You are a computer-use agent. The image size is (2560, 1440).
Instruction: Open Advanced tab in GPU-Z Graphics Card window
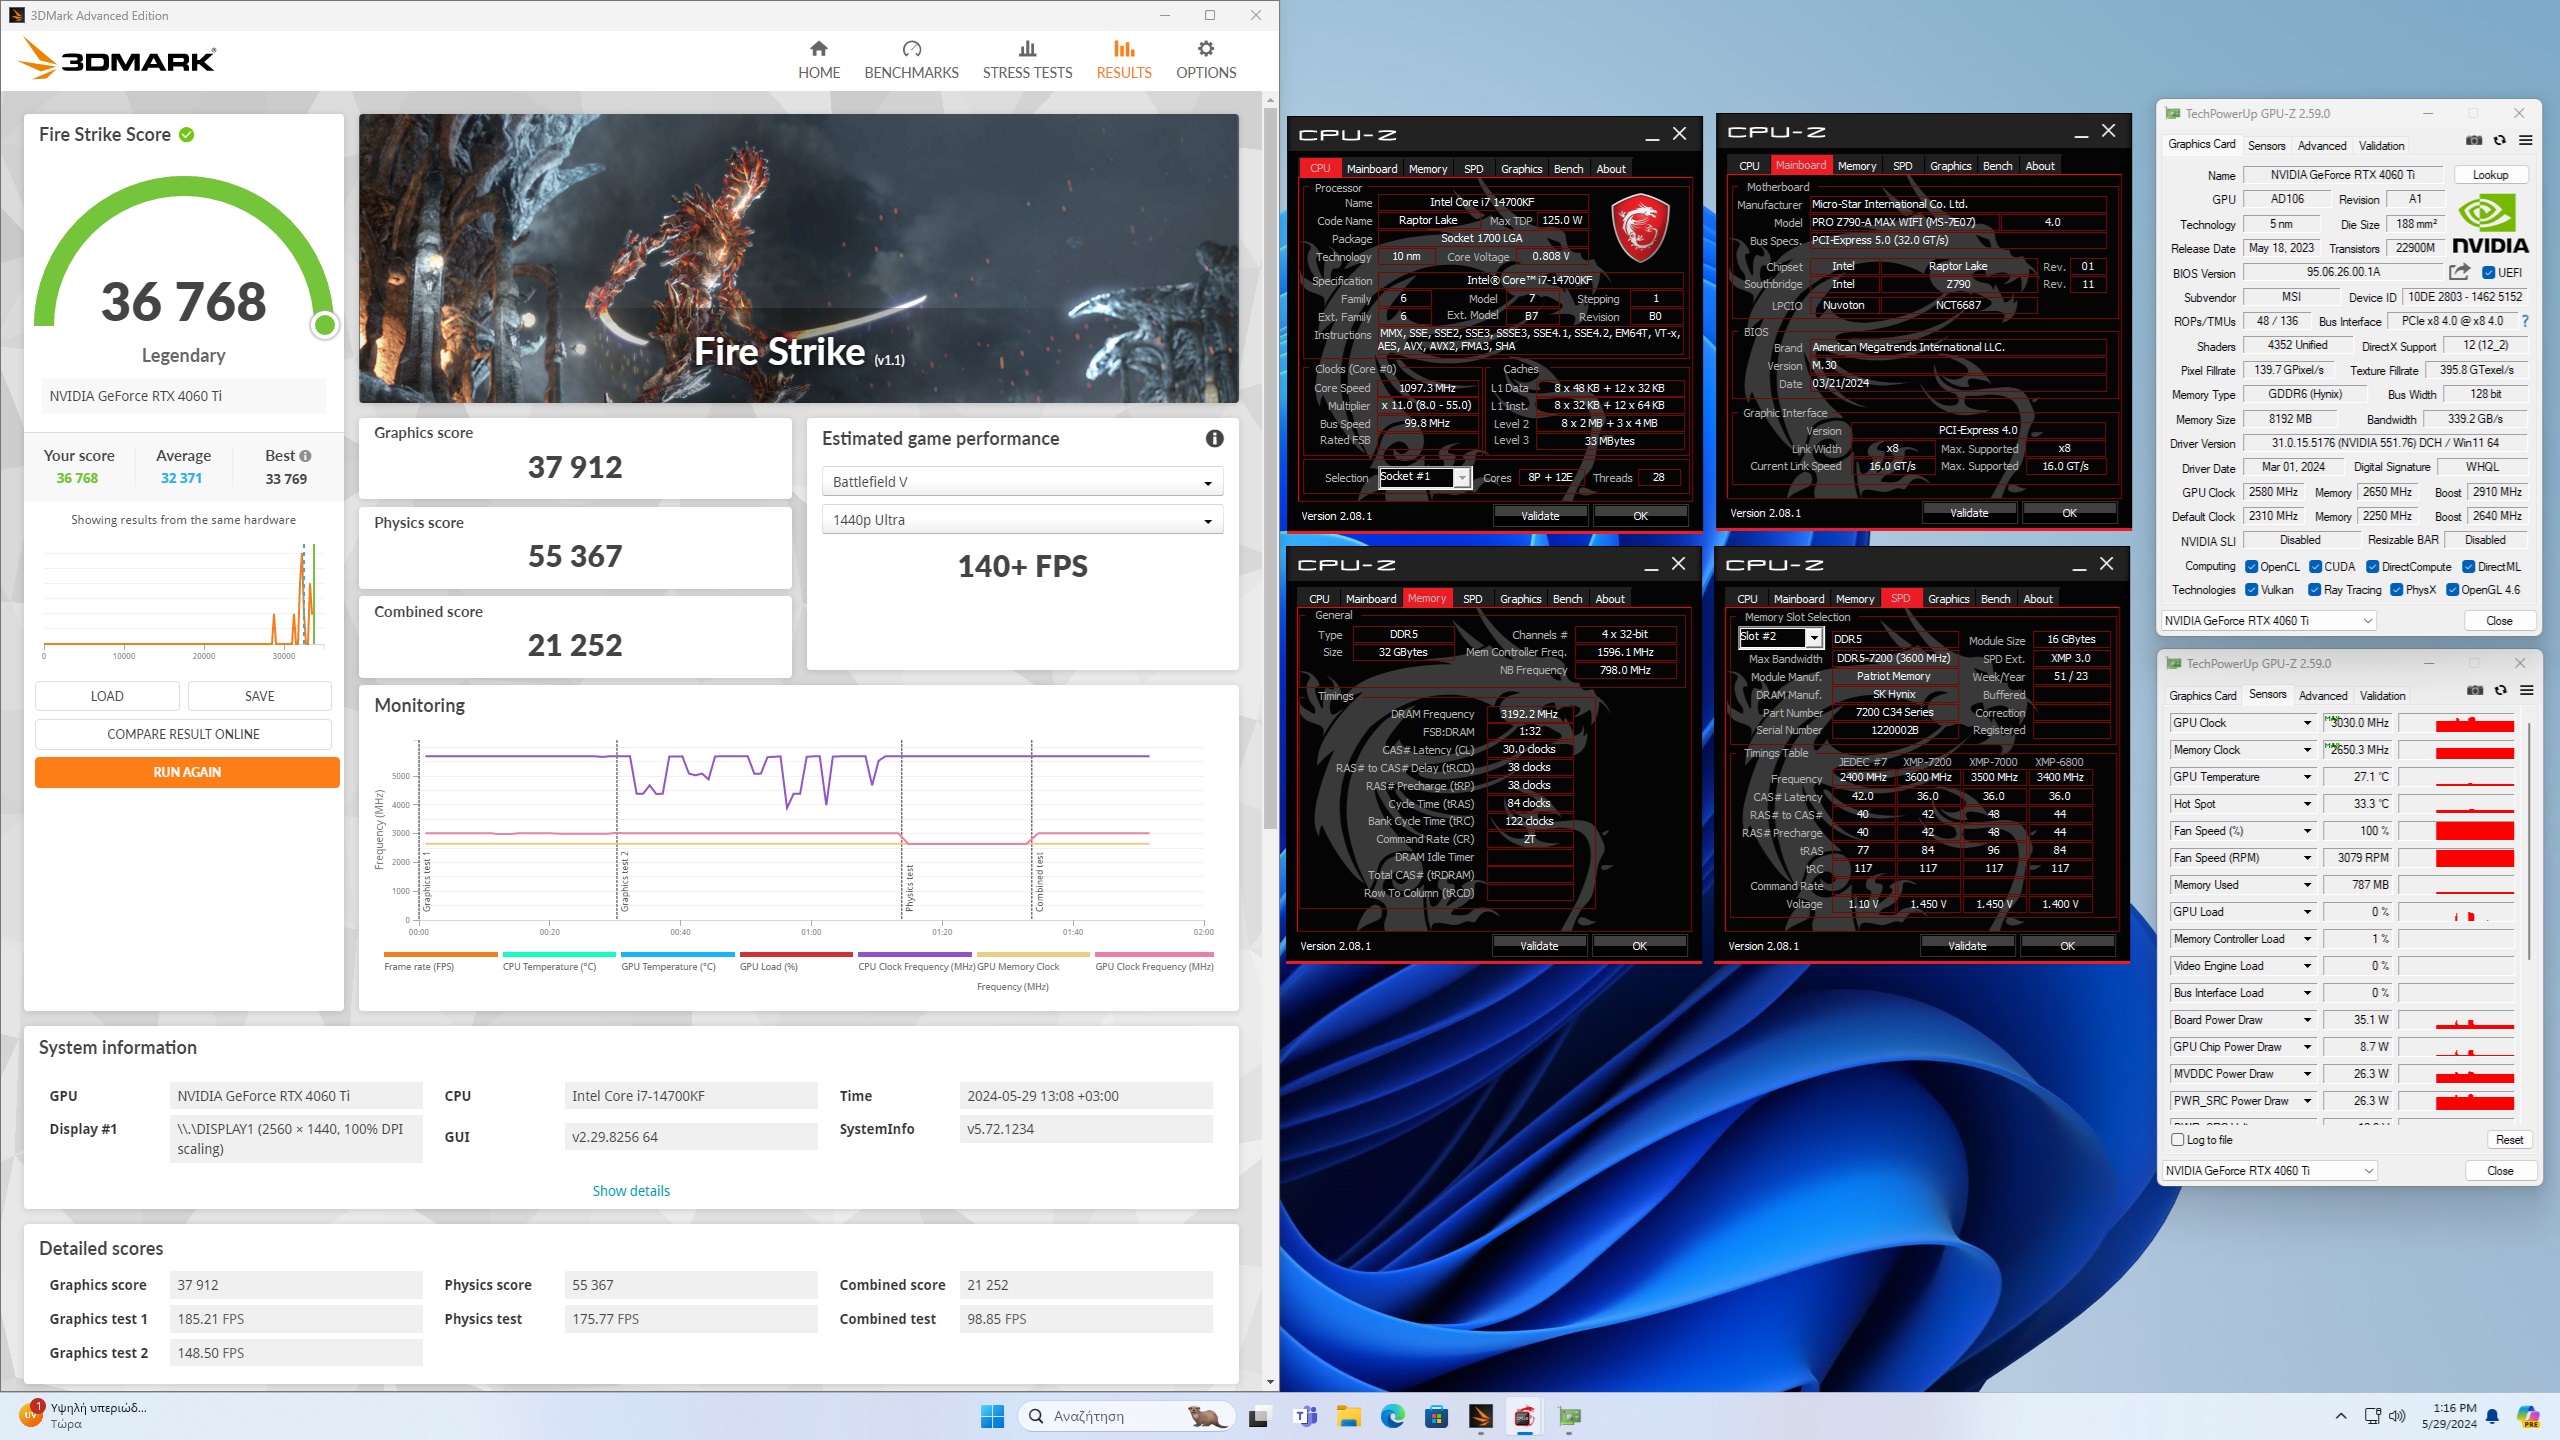(x=2322, y=145)
